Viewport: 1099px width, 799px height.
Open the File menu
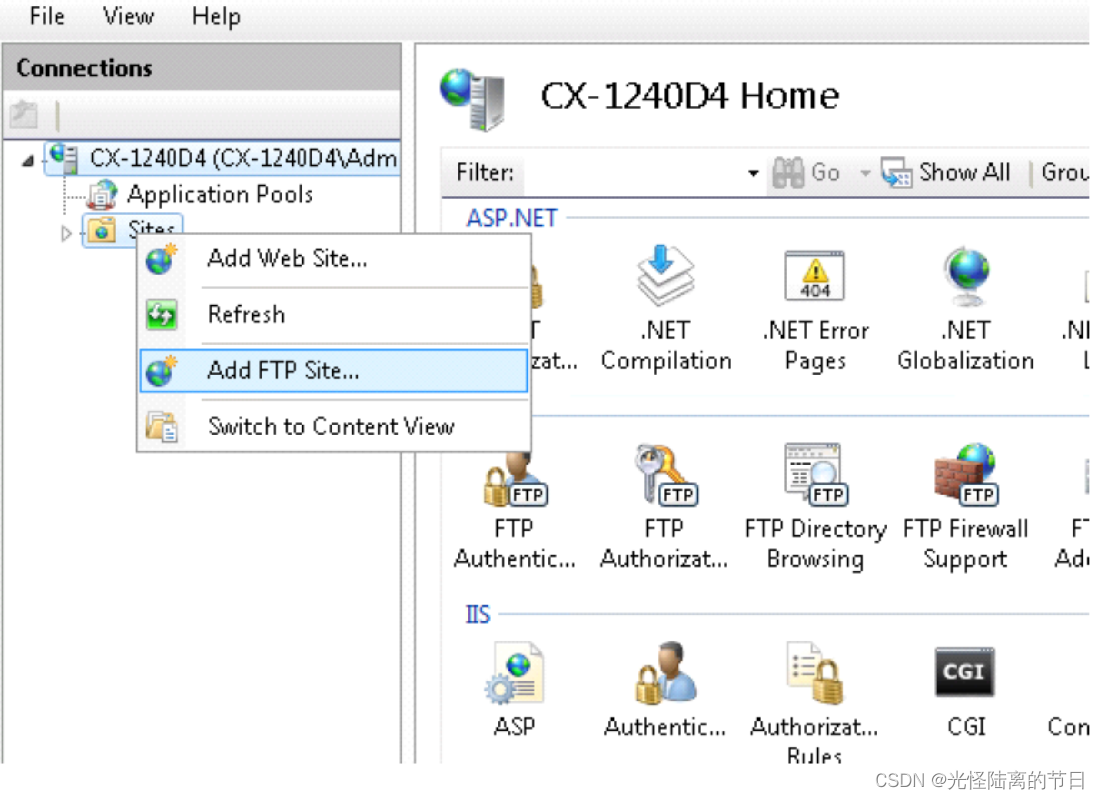47,16
